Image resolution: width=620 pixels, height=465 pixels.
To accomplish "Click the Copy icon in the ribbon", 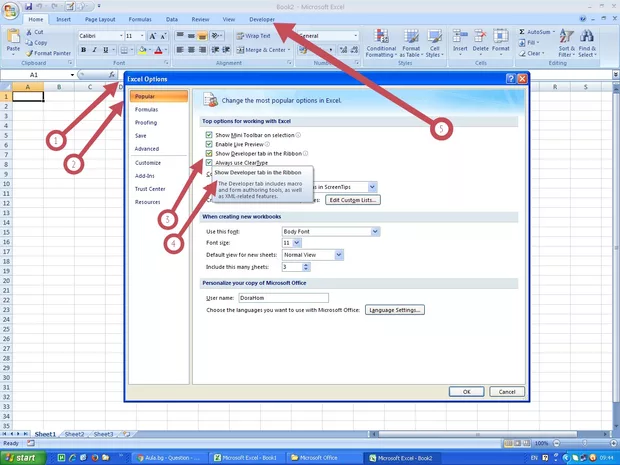I will 29,42.
